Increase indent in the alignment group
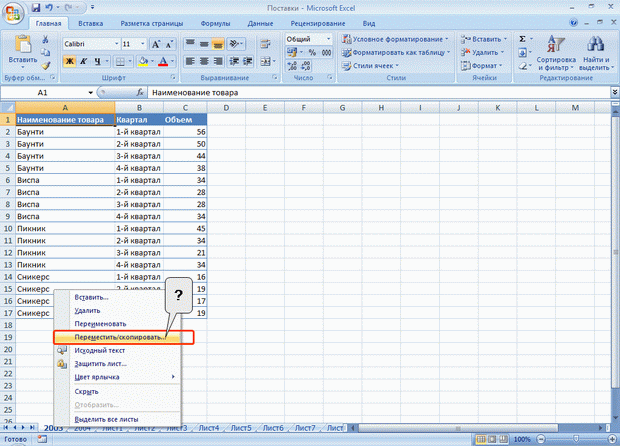The height and width of the screenshot is (446, 620). [248, 61]
